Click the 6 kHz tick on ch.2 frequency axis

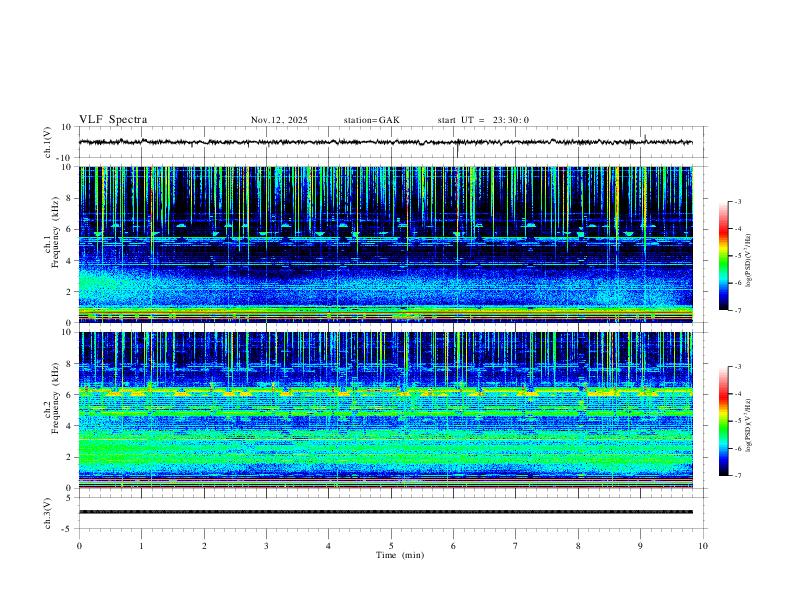[x=69, y=395]
